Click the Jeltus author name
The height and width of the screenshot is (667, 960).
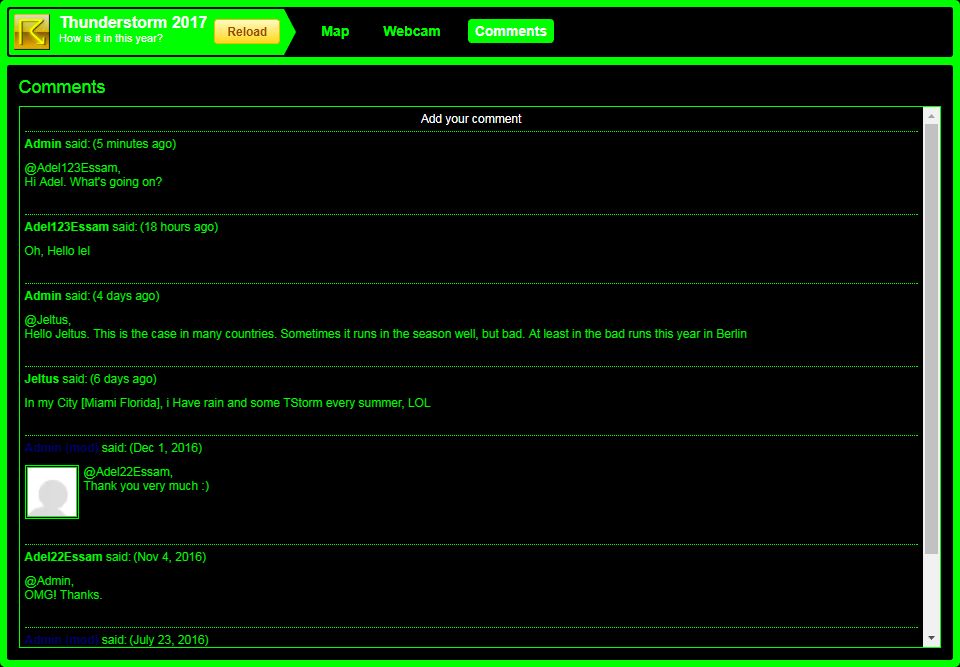click(x=42, y=379)
